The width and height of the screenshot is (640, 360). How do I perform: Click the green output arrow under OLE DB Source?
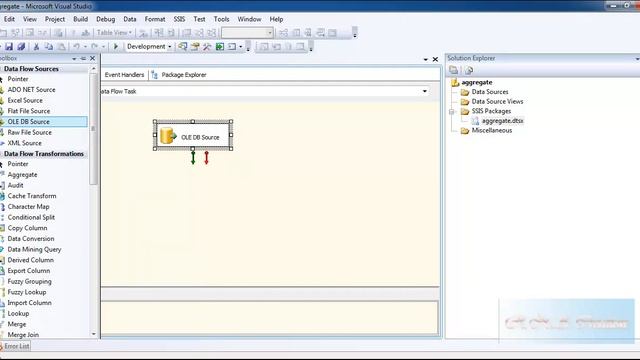193,157
